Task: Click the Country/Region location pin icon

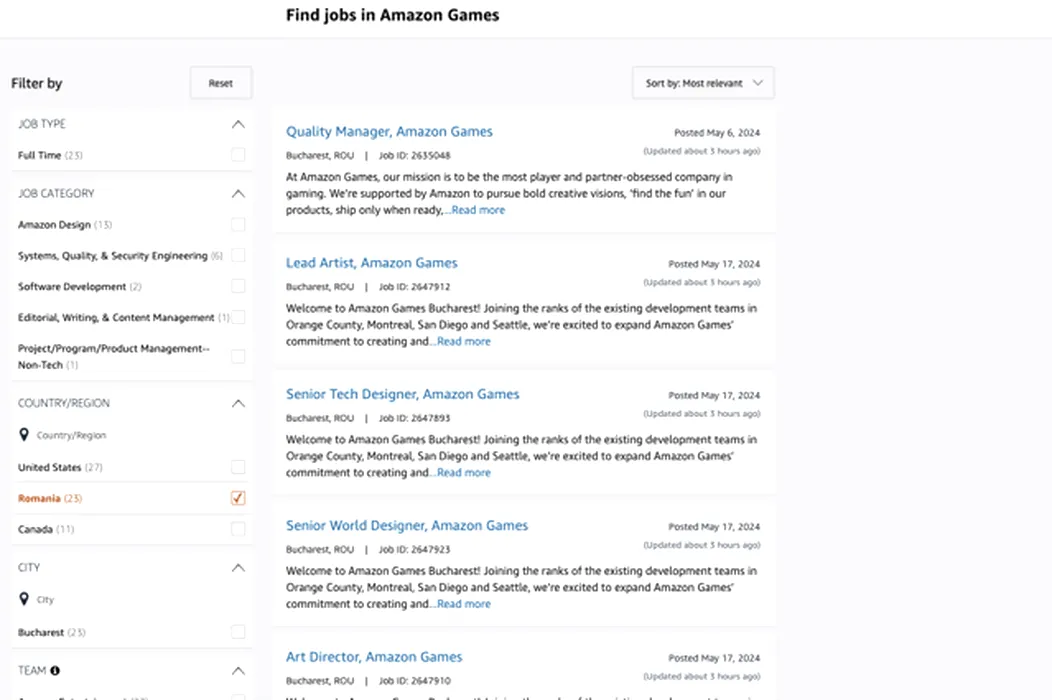Action: pyautogui.click(x=24, y=434)
